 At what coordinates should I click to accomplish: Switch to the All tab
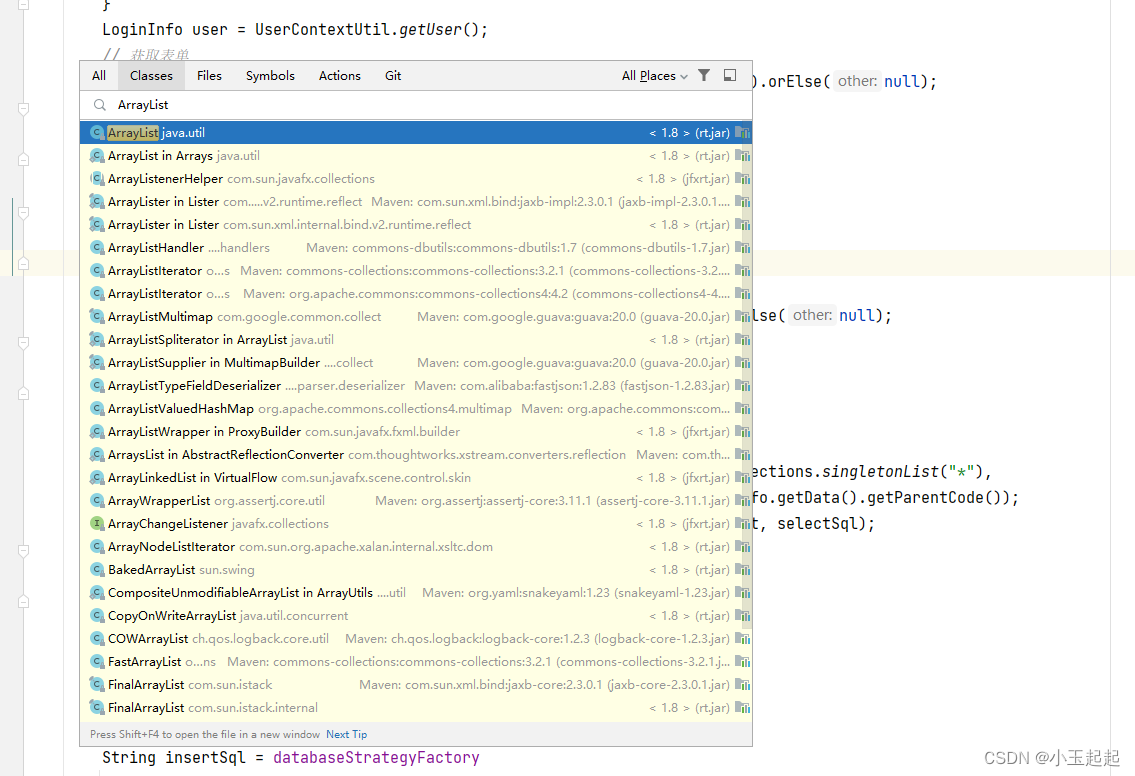[98, 75]
